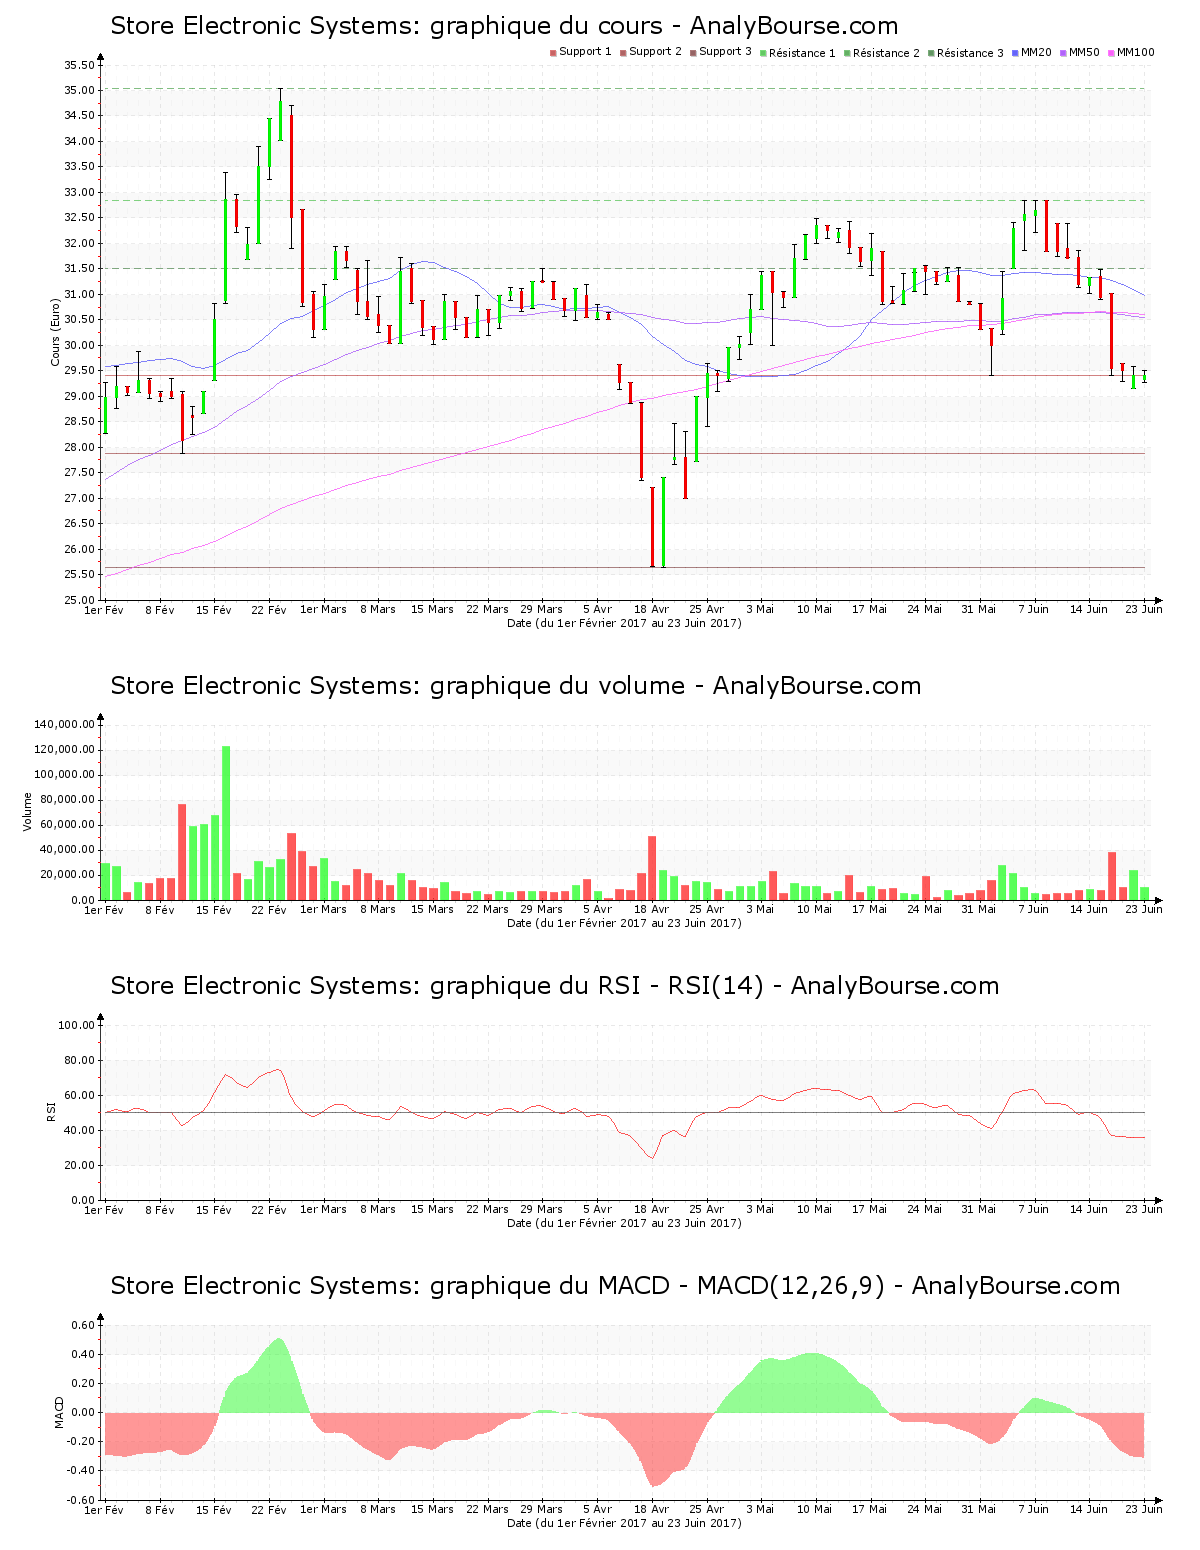Click '15 Fév' date under volume chart
Image resolution: width=1200 pixels, height=1550 pixels.
(x=214, y=909)
